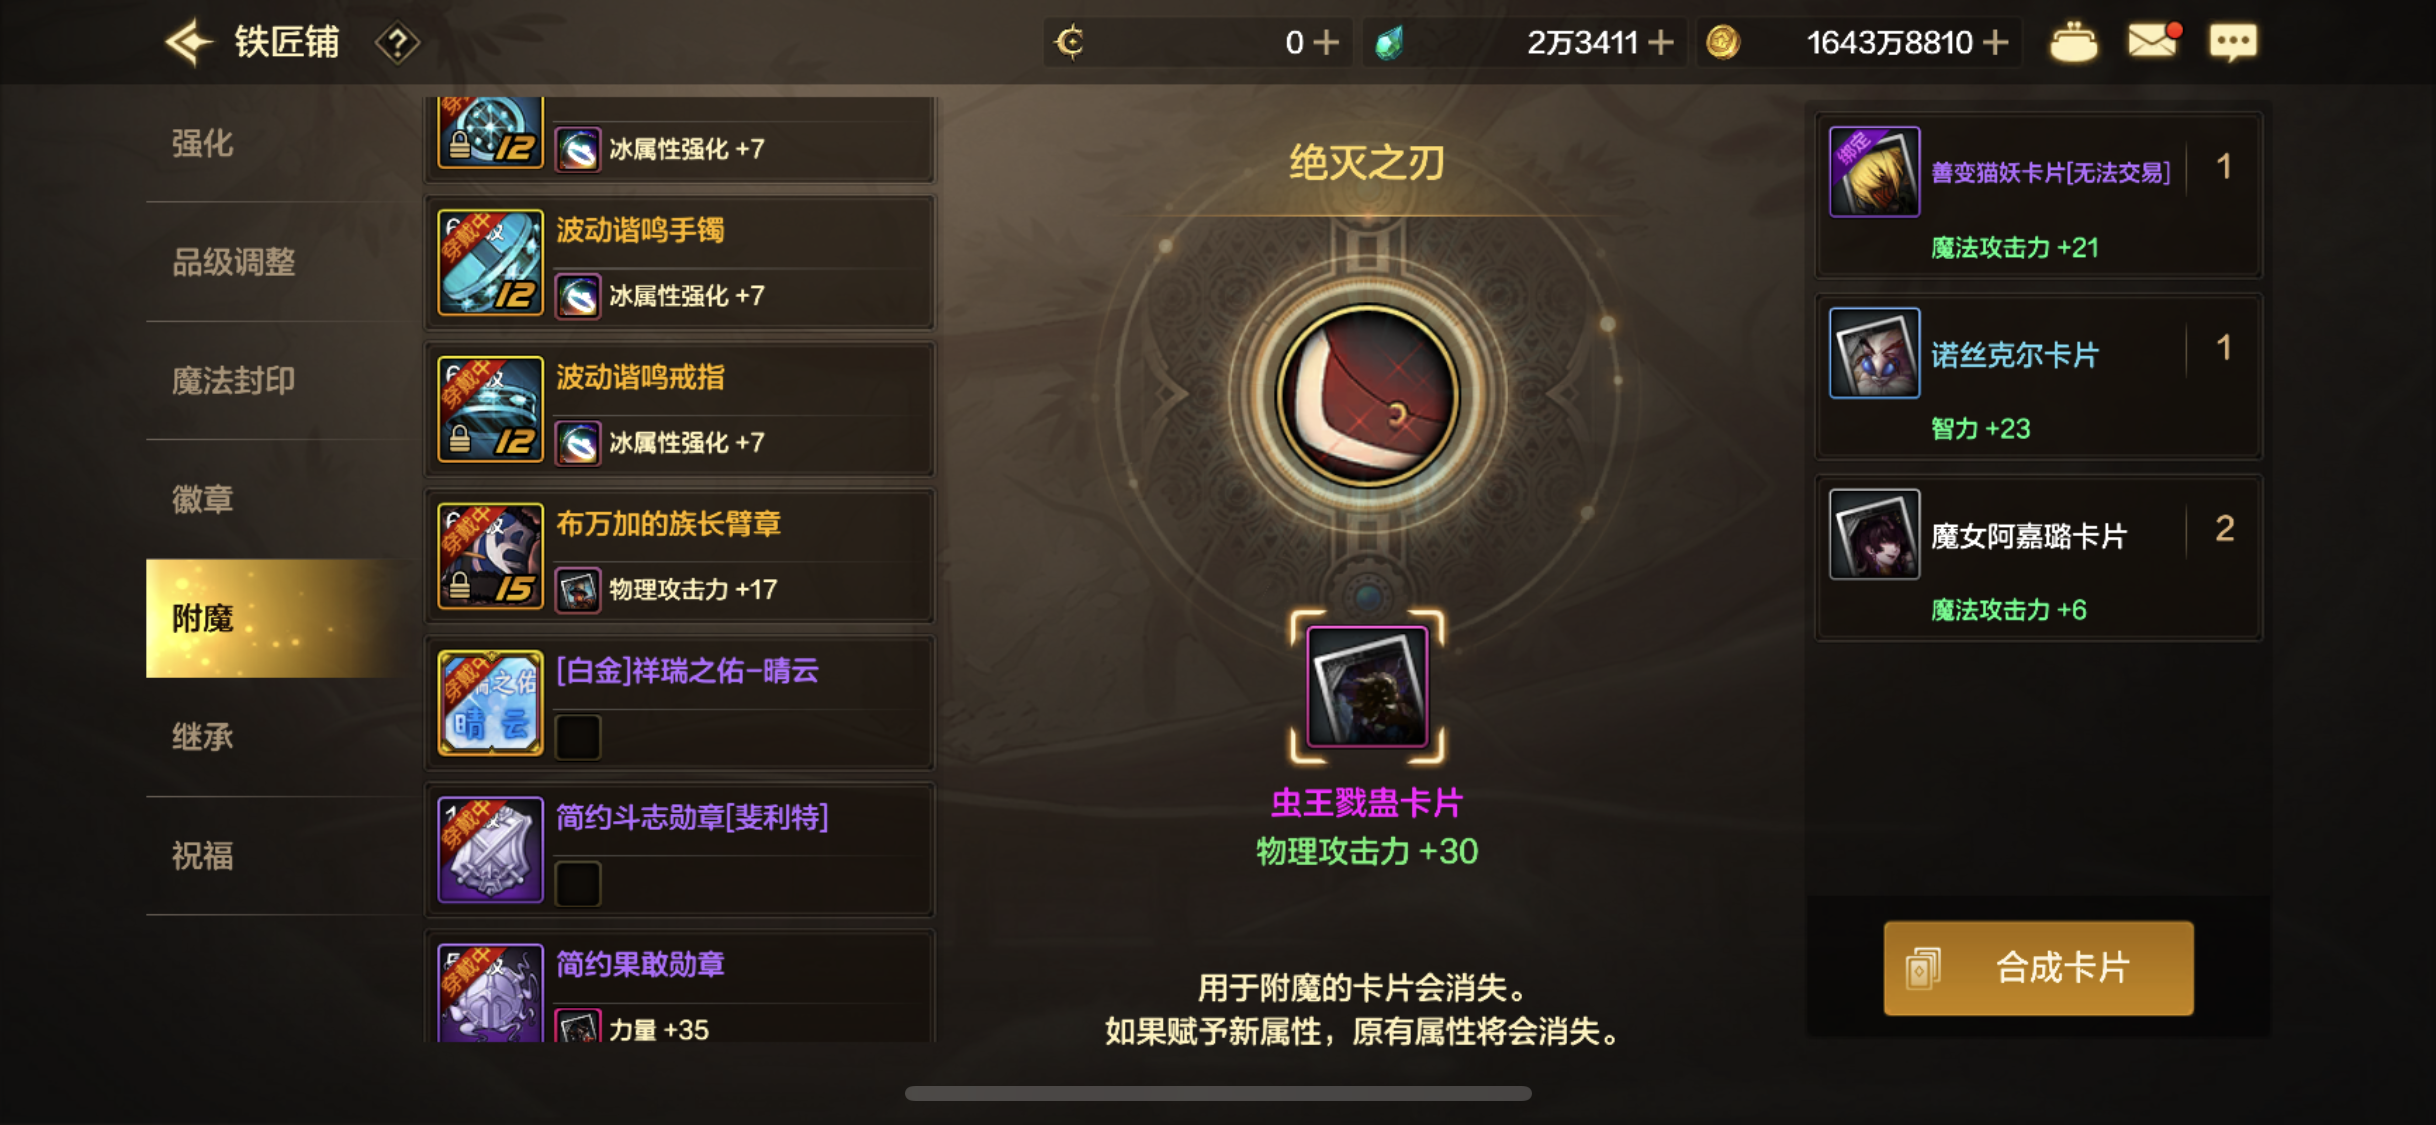Image resolution: width=2436 pixels, height=1125 pixels.
Task: Choose 魔女阿嘉璐卡片 in card list
Action: click(x=2038, y=558)
